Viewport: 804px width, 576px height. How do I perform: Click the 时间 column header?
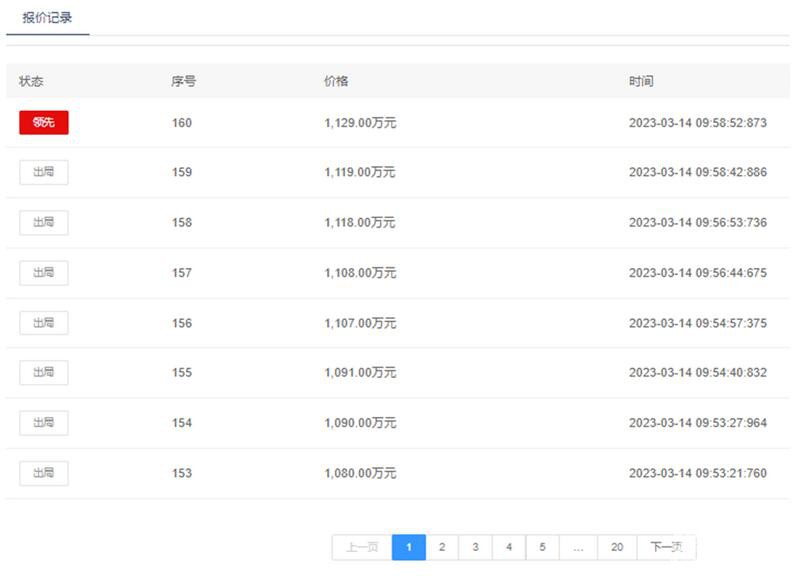[641, 81]
